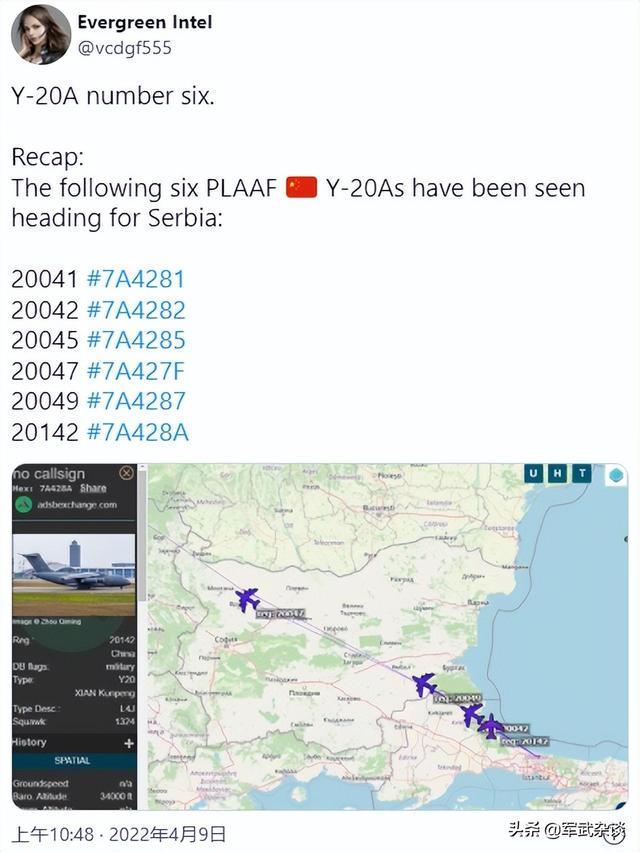The height and width of the screenshot is (852, 640).
Task: Open hashtag #7A427F link
Action: 136,371
